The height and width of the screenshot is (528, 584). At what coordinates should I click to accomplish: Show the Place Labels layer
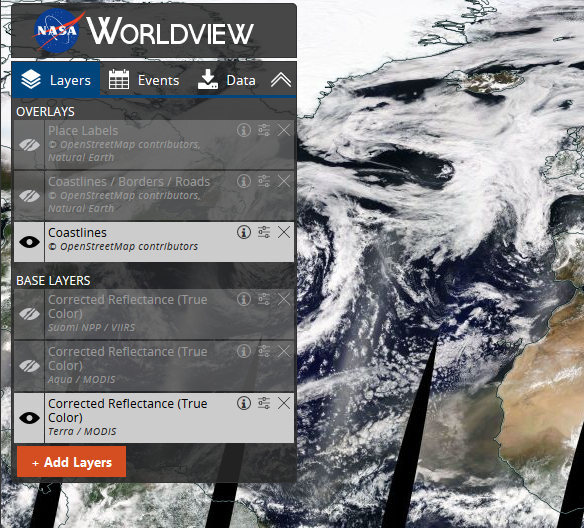coord(29,144)
